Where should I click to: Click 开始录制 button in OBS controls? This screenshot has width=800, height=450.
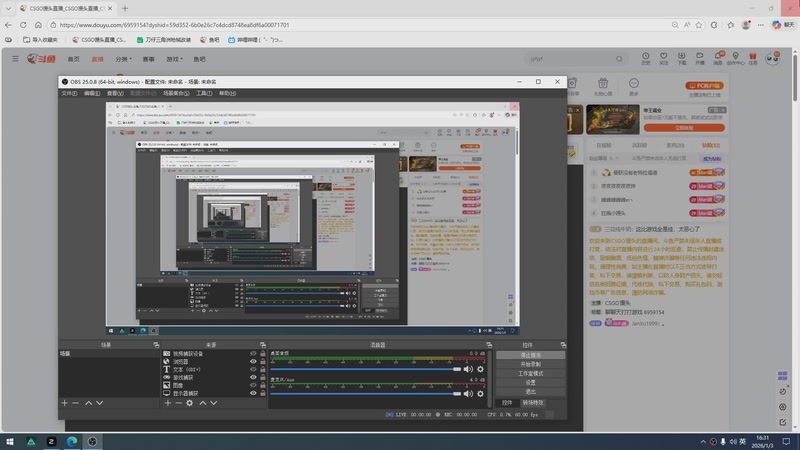[531, 364]
